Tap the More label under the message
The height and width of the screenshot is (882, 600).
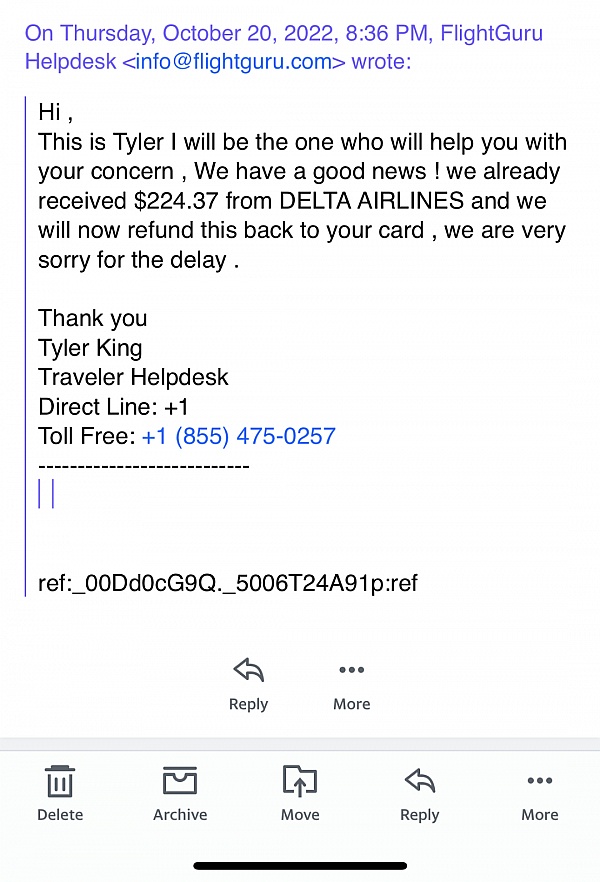point(351,704)
